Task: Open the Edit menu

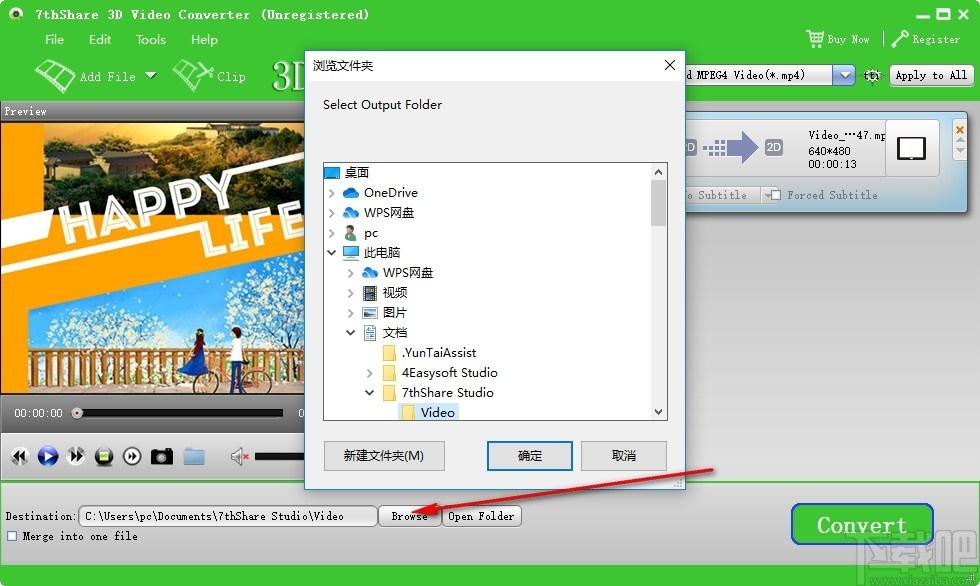Action: tap(100, 39)
